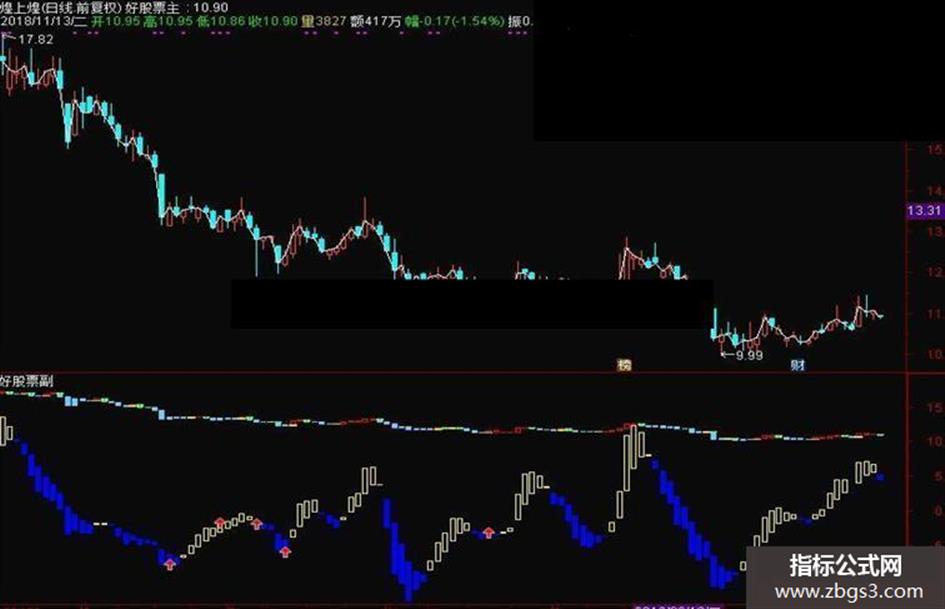
Task: Click the leftmost red arrow buy signal
Action: pos(170,564)
